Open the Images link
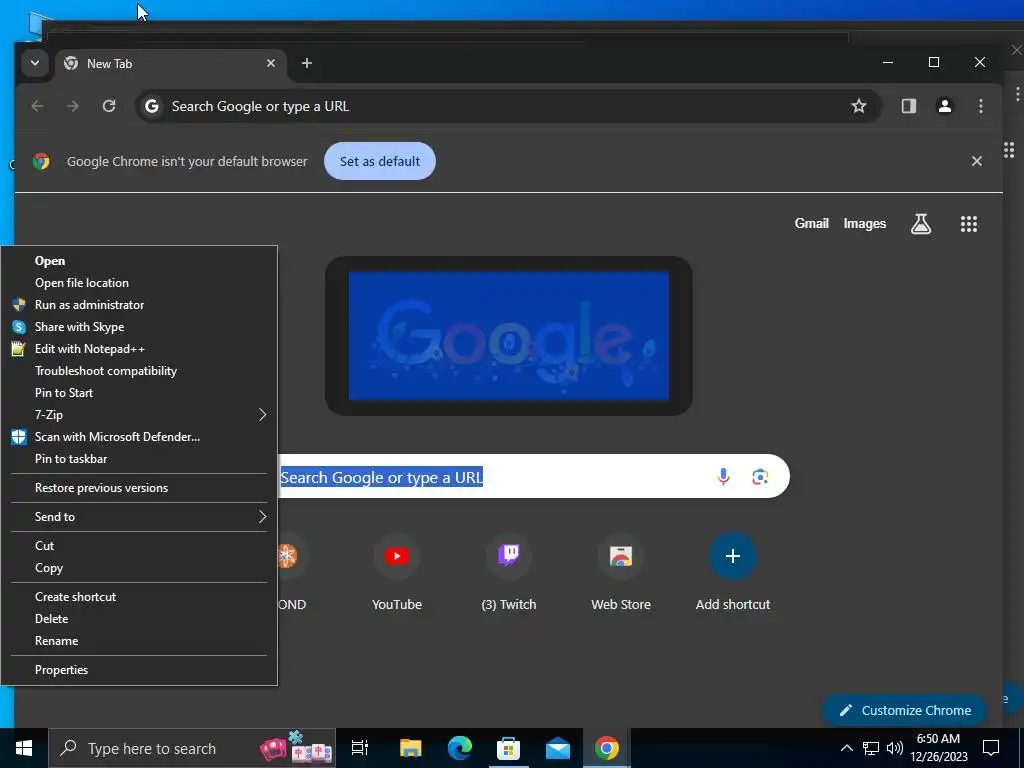The height and width of the screenshot is (768, 1024). tap(865, 223)
